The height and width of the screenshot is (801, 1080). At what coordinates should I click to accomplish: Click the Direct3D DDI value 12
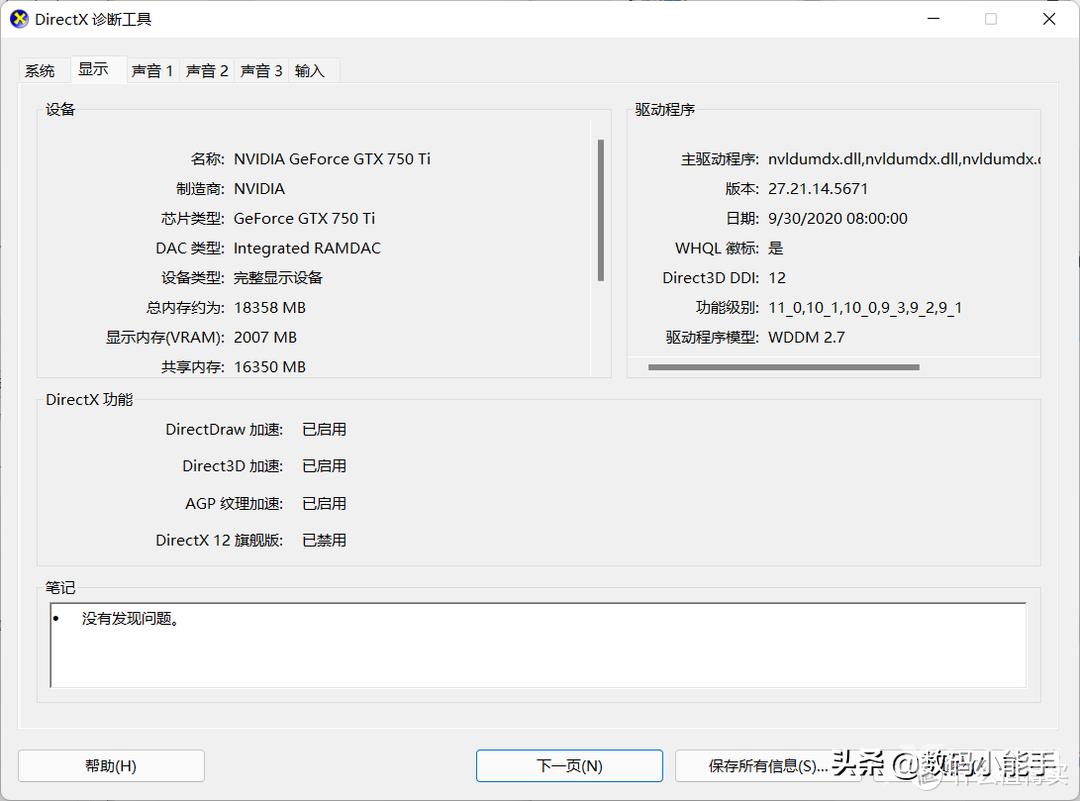coord(777,278)
